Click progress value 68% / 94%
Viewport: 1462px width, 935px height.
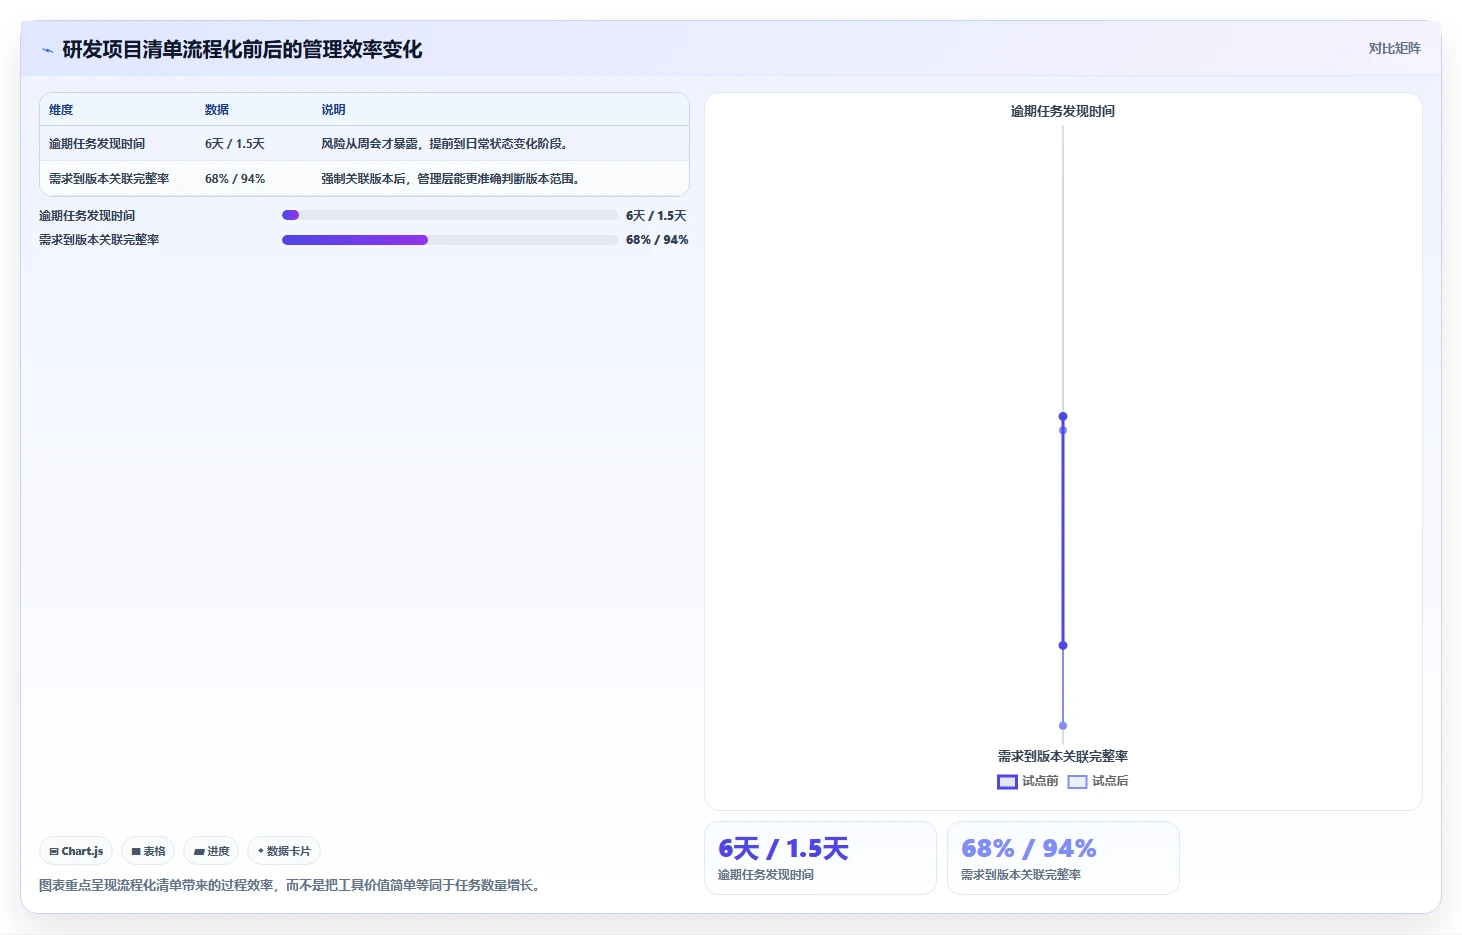pyautogui.click(x=657, y=240)
